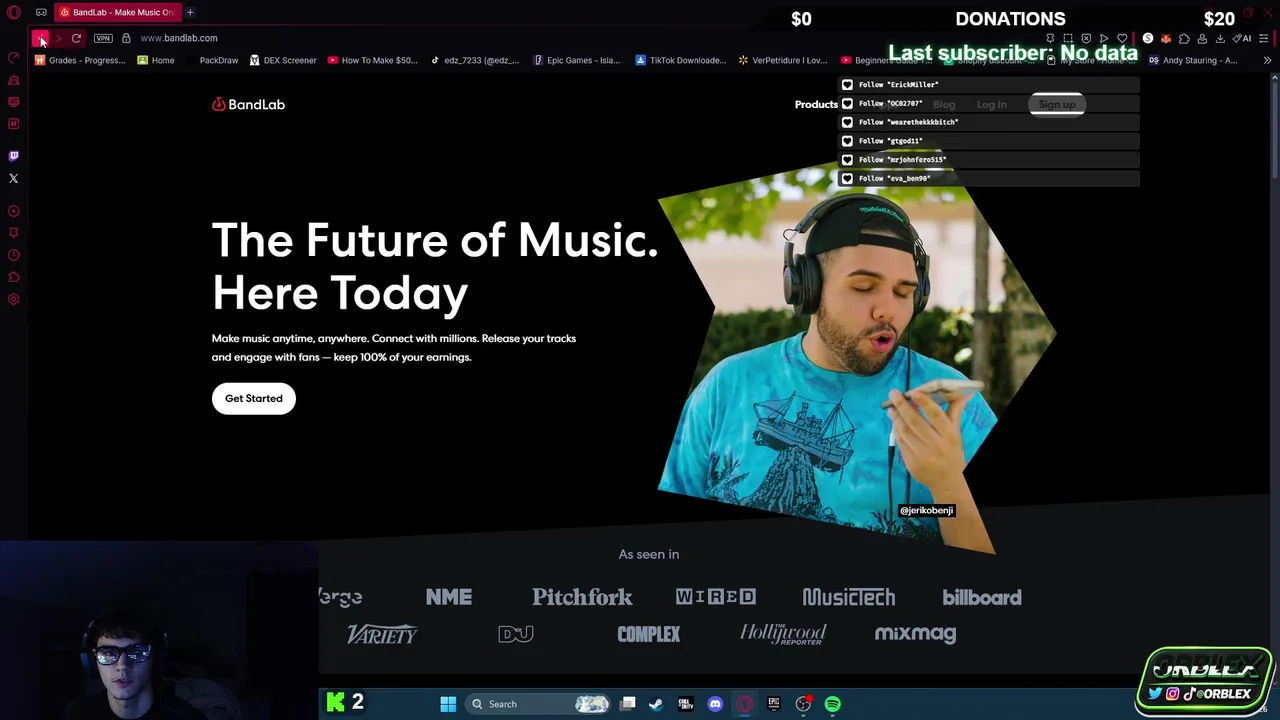Click the Complex press logo
The image size is (1280, 720).
[649, 634]
